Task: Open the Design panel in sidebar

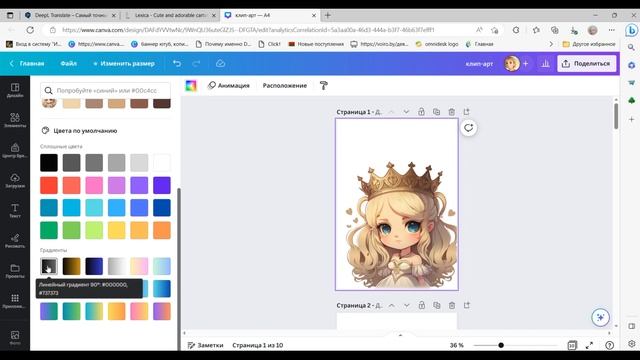Action: 15,90
